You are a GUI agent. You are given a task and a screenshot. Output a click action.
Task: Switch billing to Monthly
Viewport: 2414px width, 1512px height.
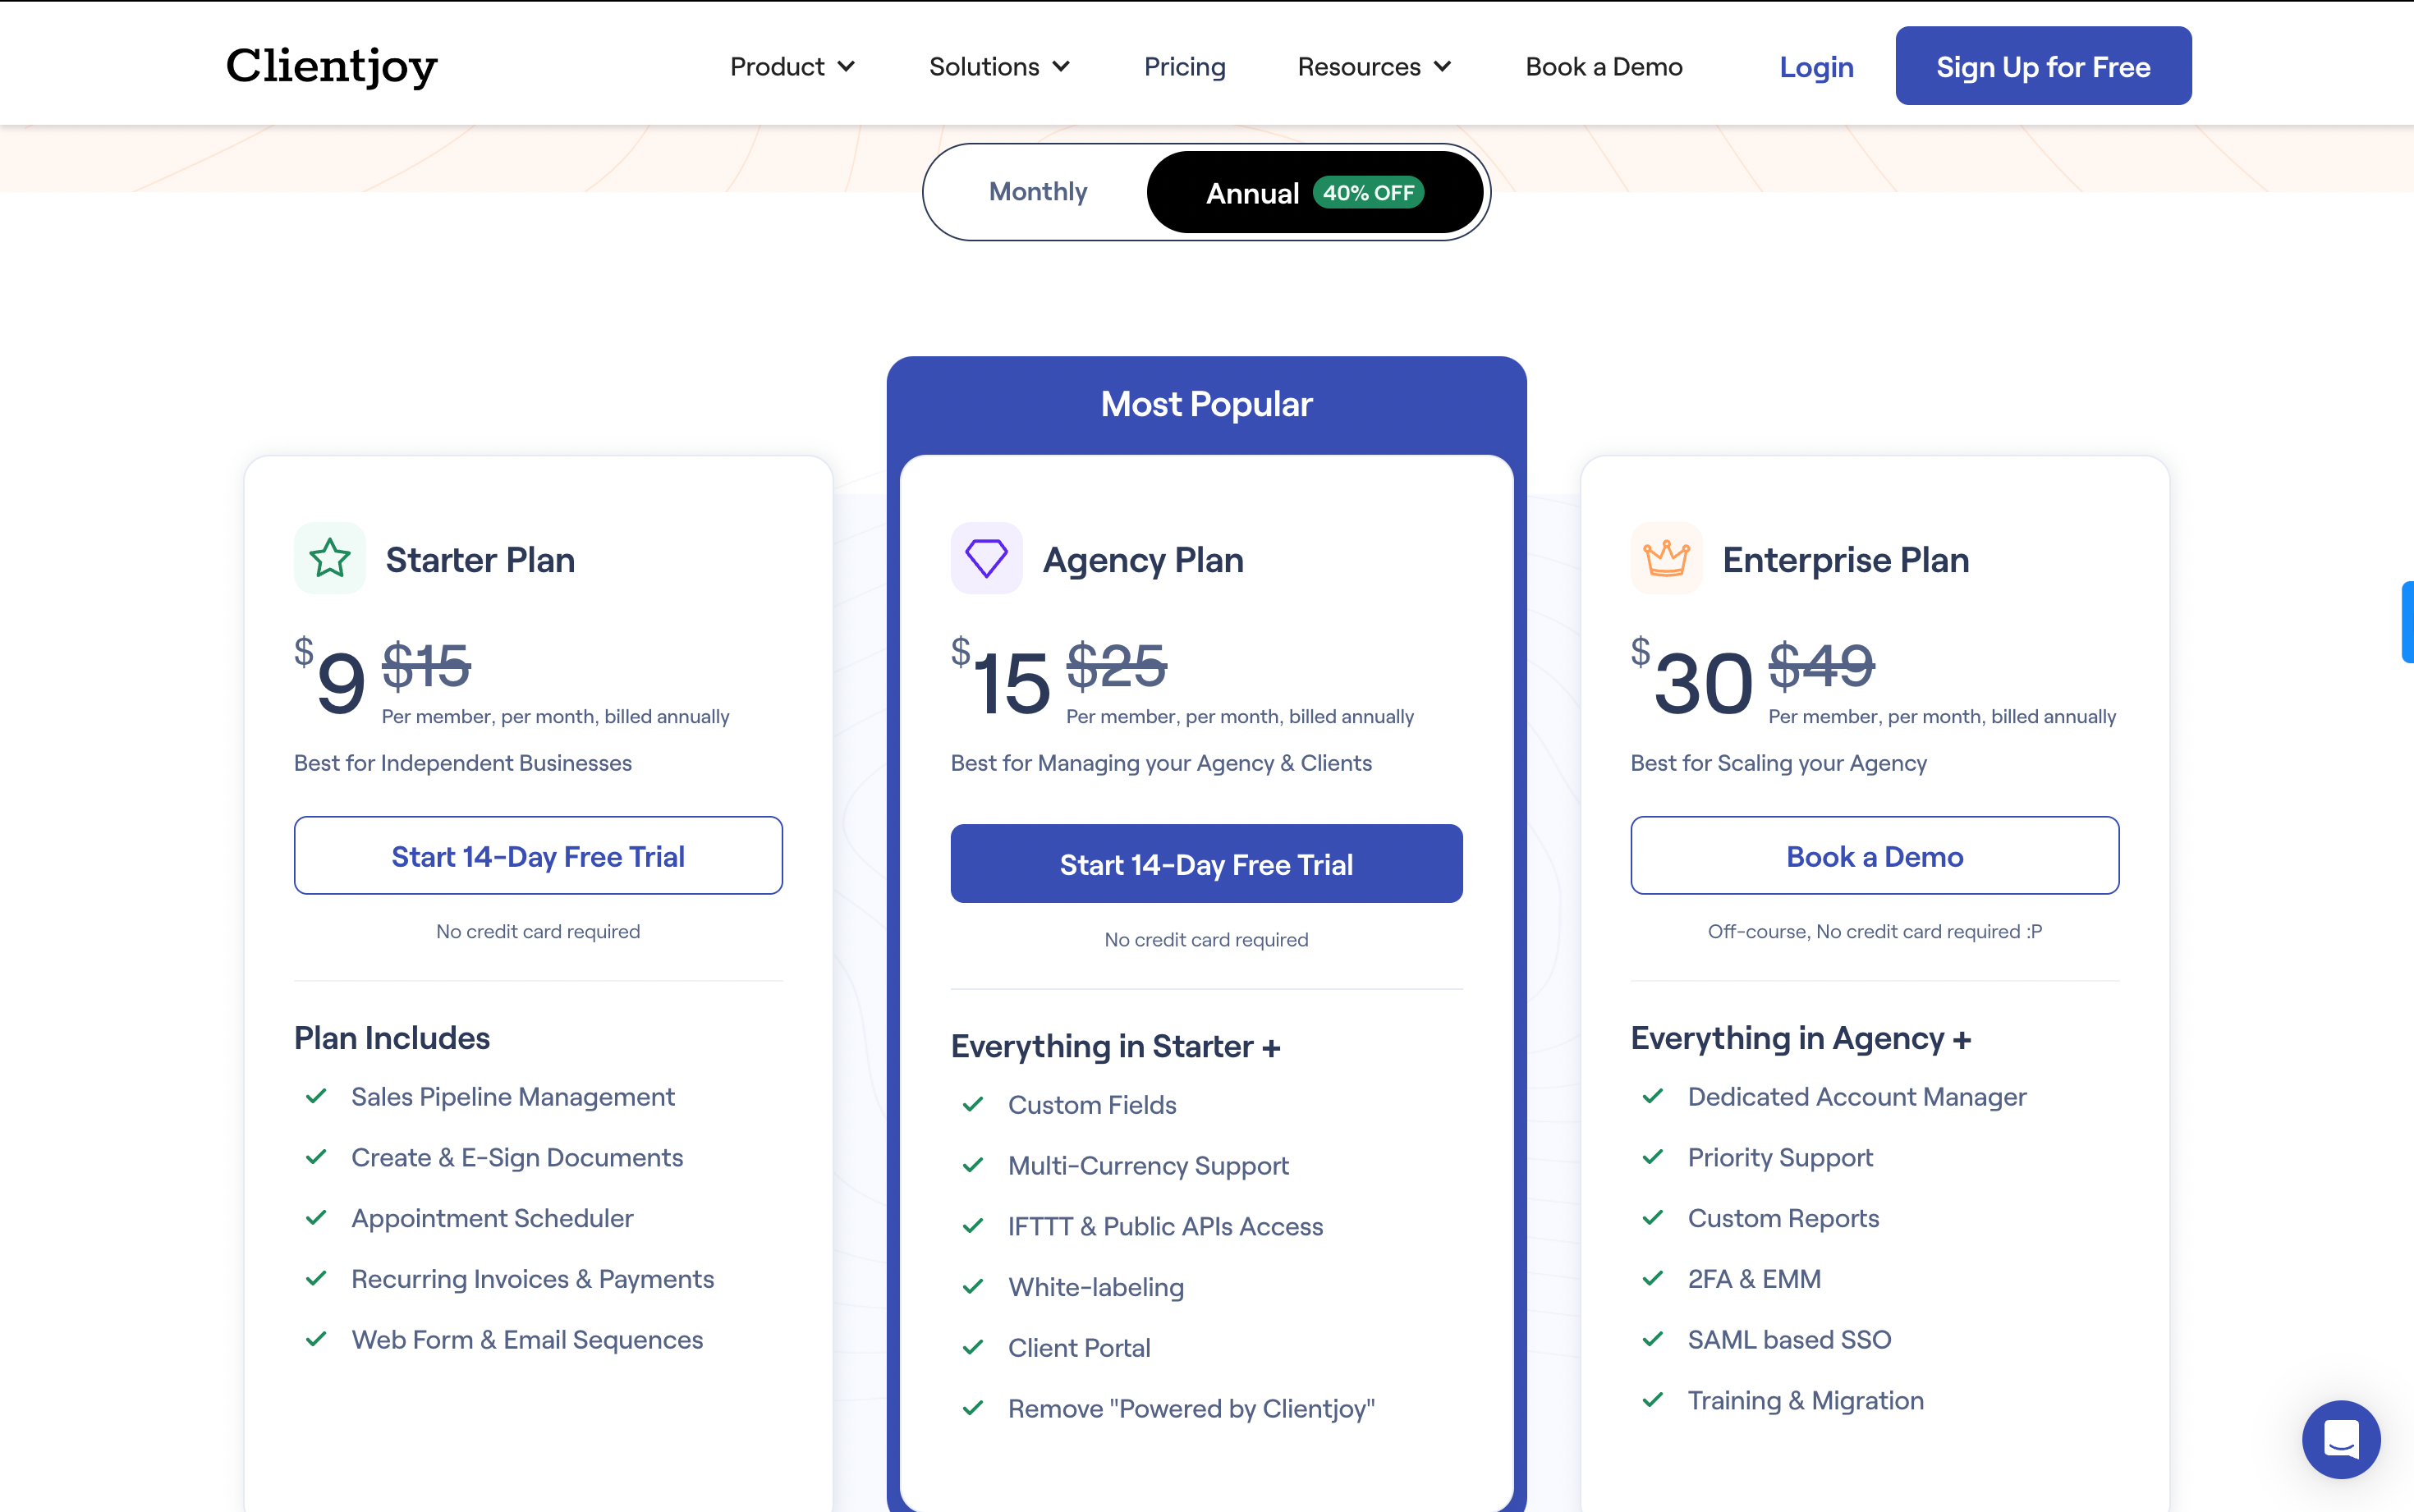coord(1037,191)
